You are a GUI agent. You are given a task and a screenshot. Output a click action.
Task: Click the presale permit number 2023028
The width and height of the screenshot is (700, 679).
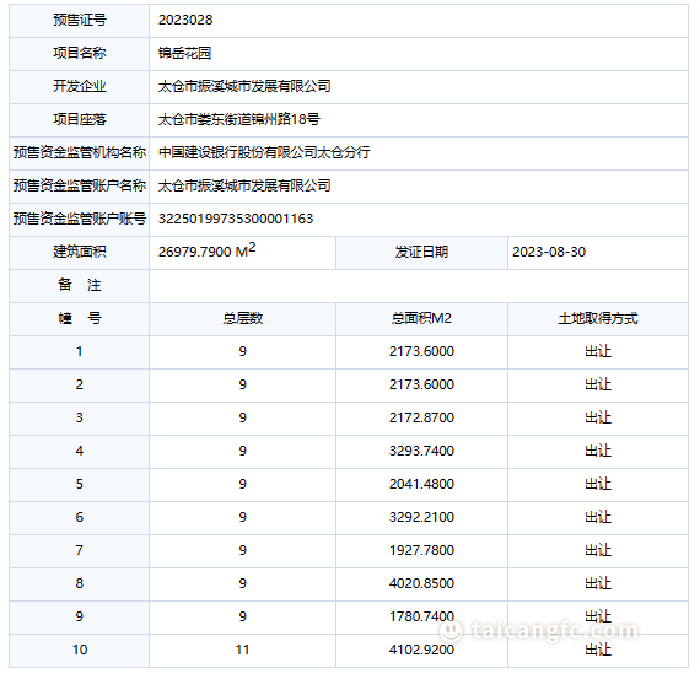pyautogui.click(x=186, y=20)
